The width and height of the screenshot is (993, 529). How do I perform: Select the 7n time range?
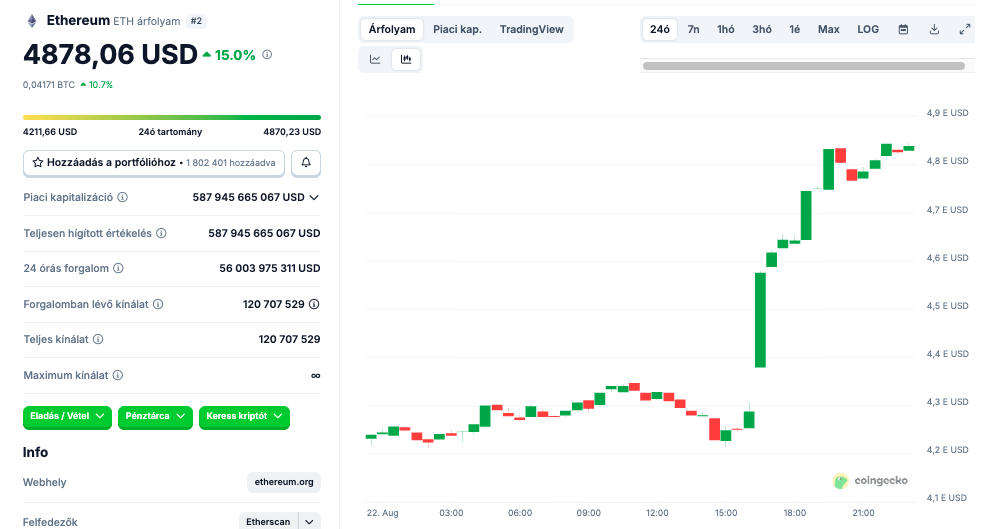[x=693, y=29]
